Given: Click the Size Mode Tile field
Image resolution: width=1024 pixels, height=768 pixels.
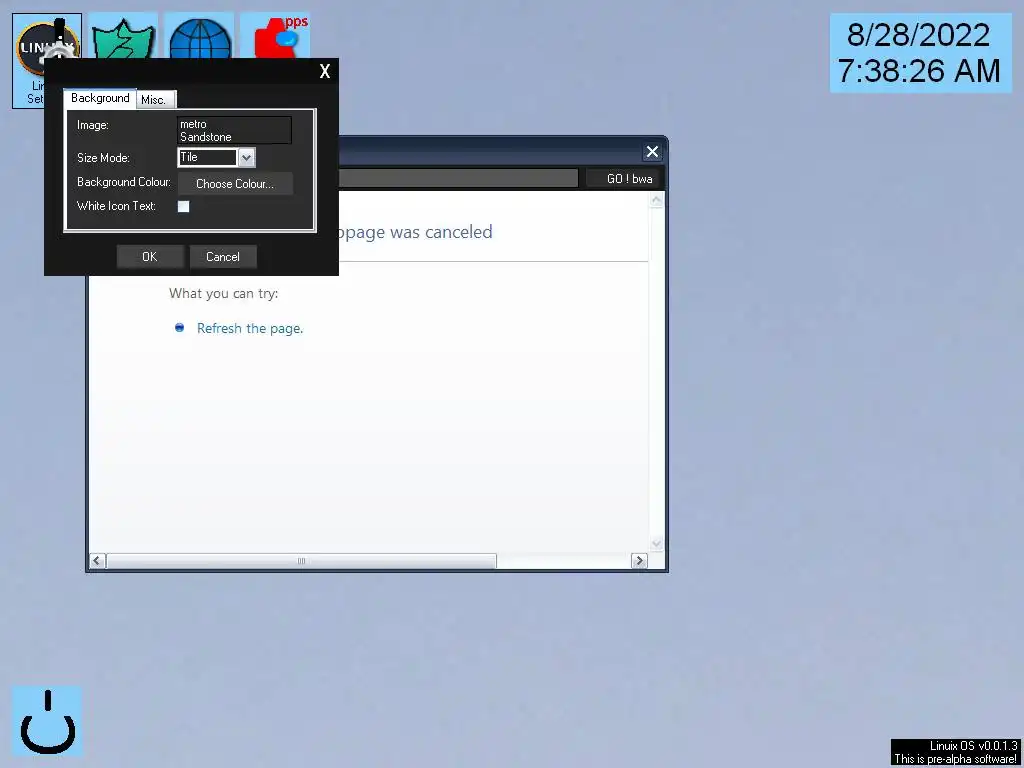Looking at the screenshot, I should [207, 157].
